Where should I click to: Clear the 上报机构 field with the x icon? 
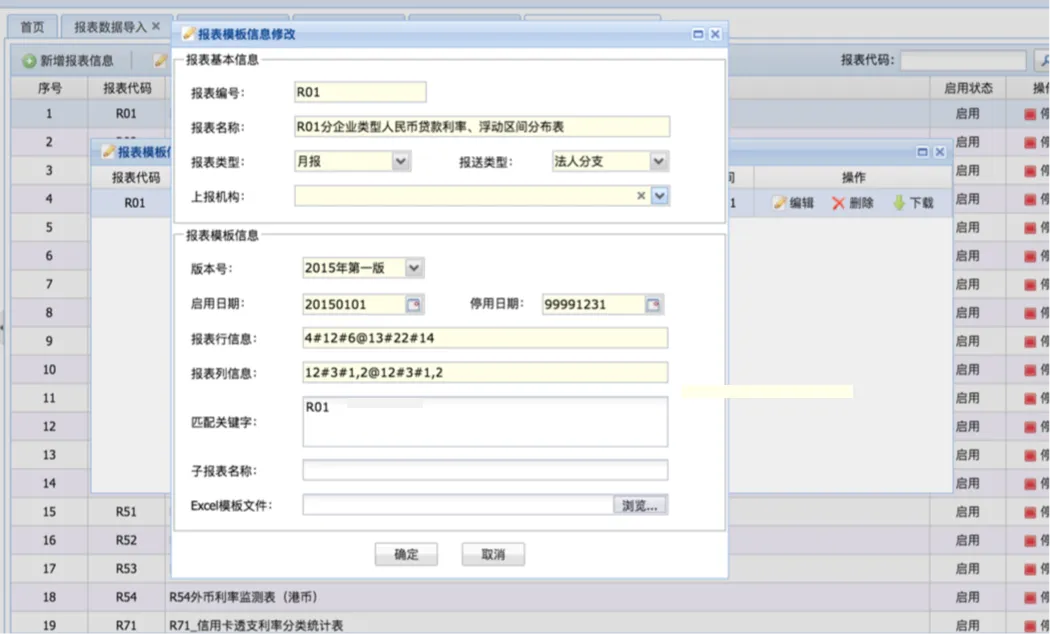tap(641, 196)
